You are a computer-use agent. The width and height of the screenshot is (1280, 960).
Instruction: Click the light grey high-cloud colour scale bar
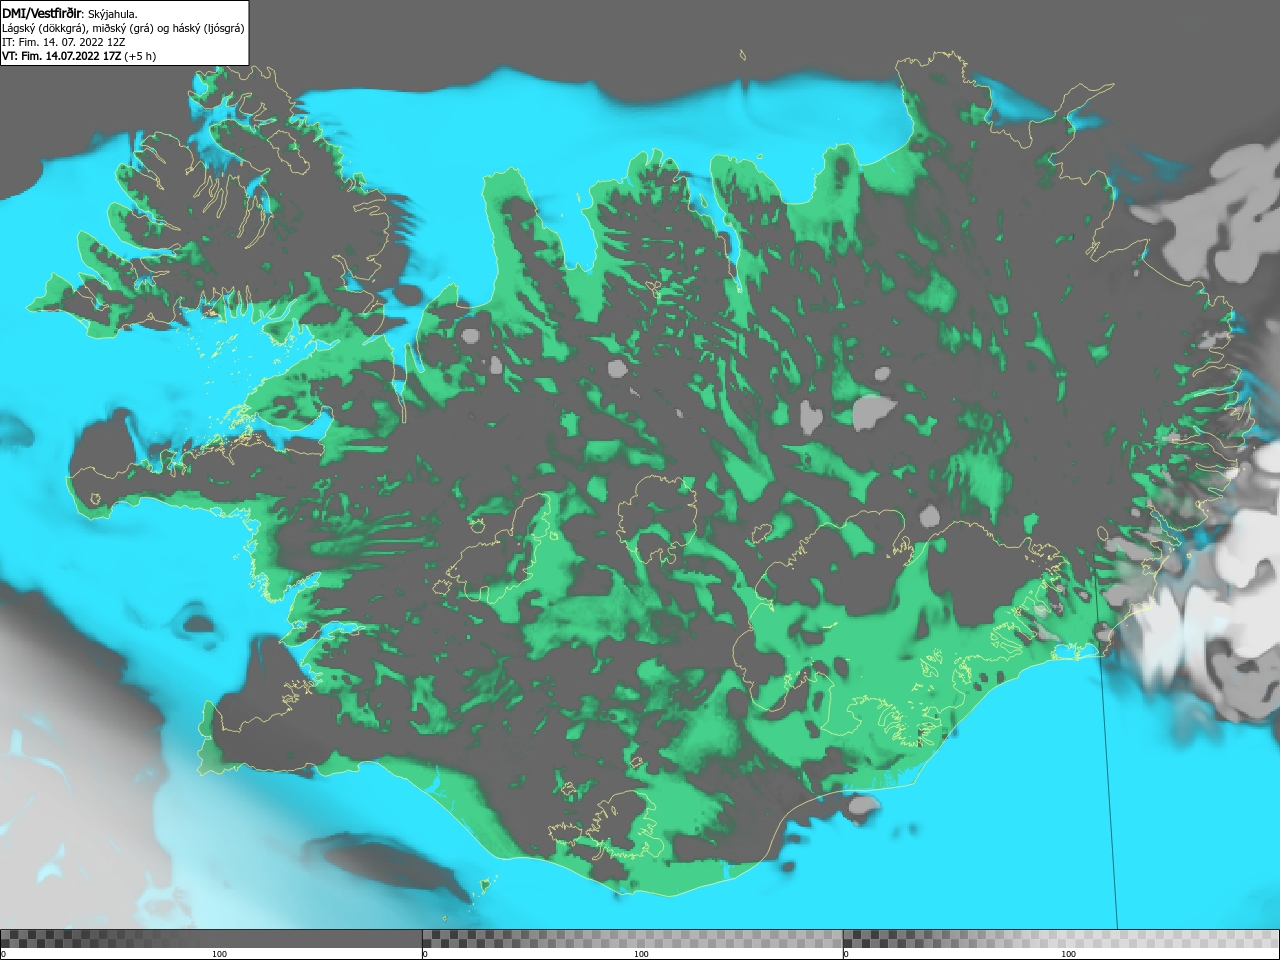coord(1061,938)
